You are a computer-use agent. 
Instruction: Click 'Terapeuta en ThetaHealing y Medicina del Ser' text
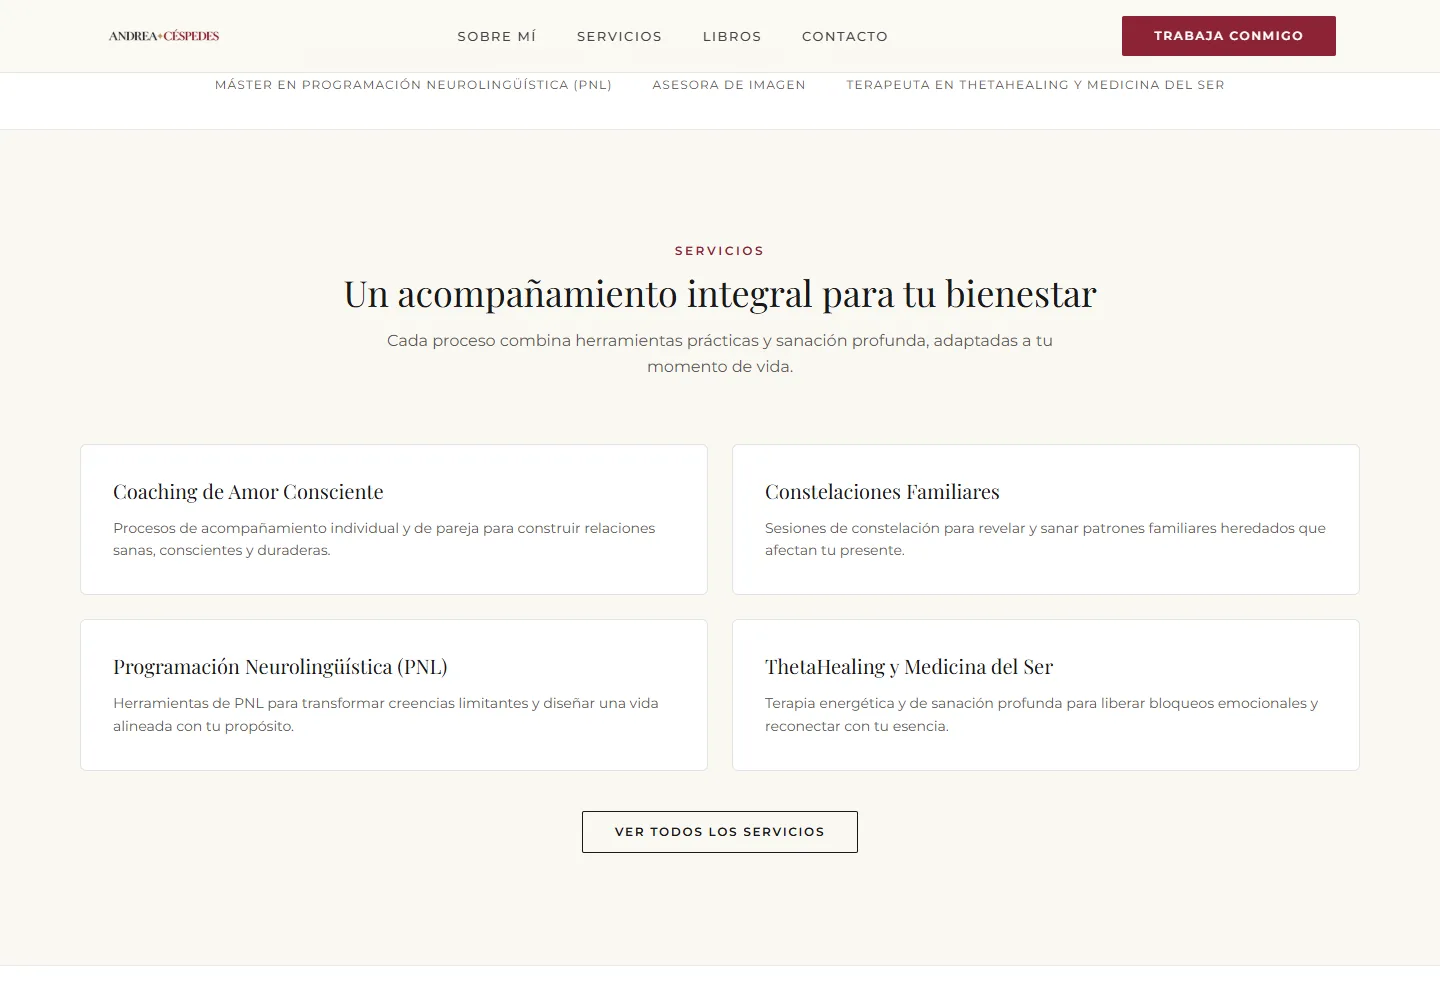point(1035,85)
